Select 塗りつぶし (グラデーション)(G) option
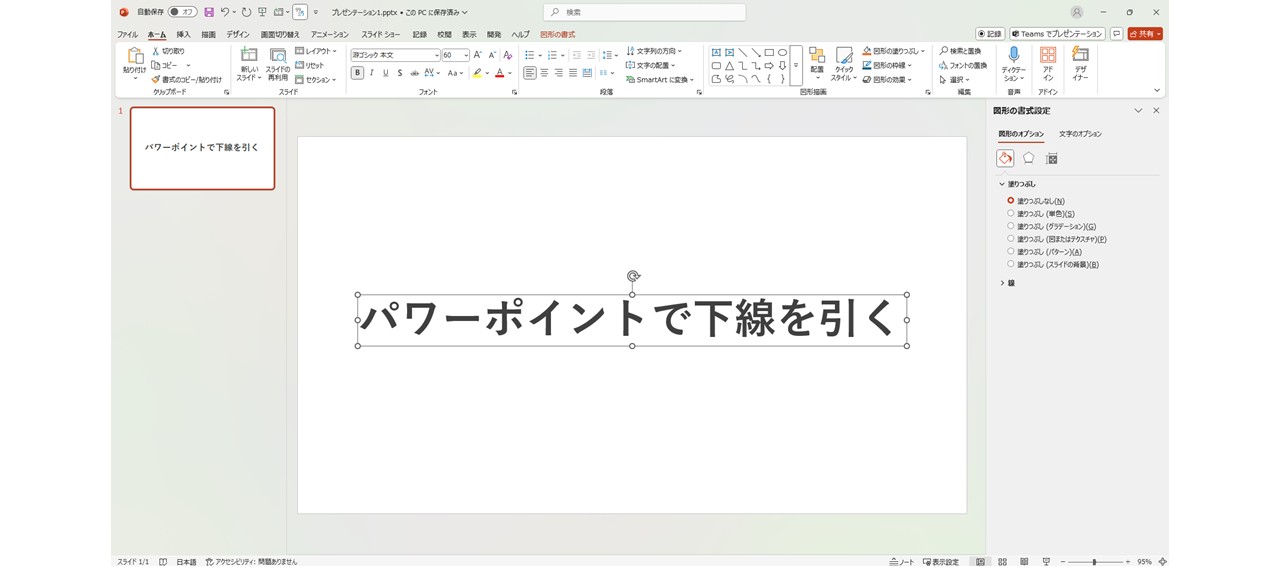Viewport: 1280px width, 571px height. pos(1052,226)
